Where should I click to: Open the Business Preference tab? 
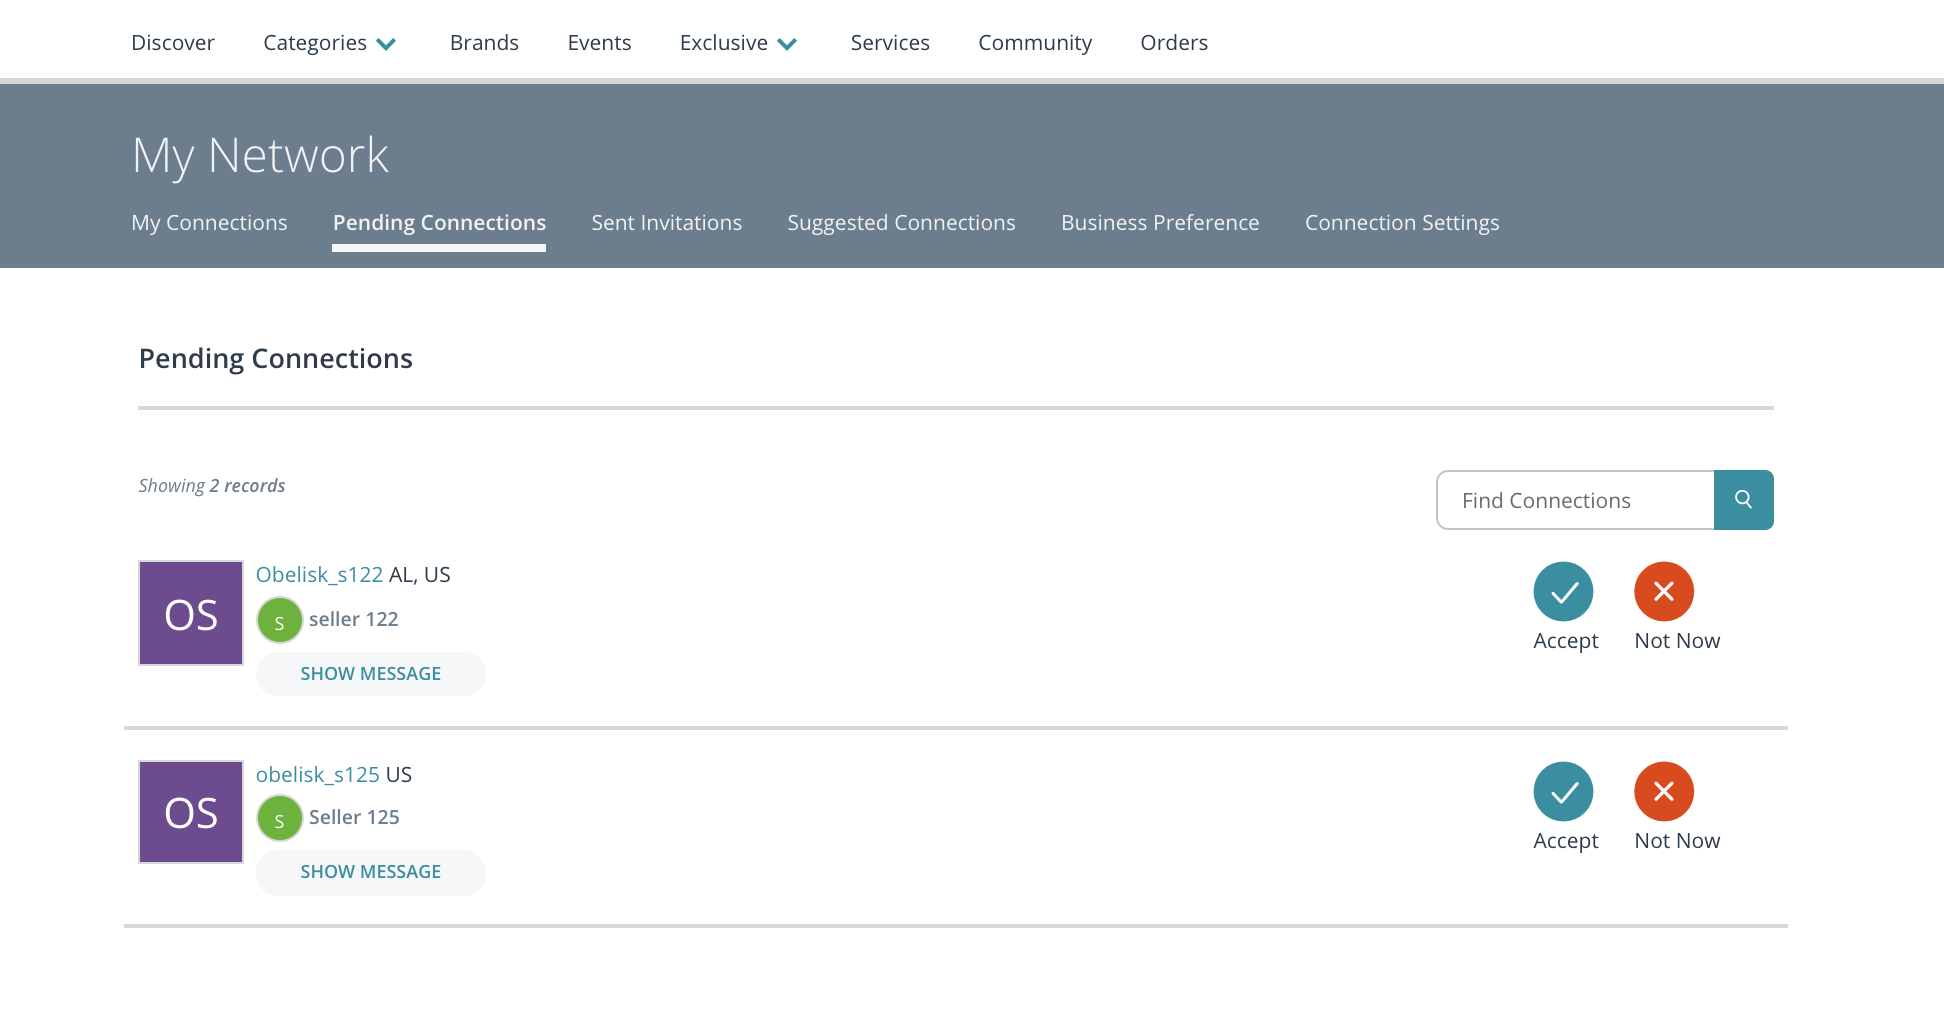[x=1160, y=223]
